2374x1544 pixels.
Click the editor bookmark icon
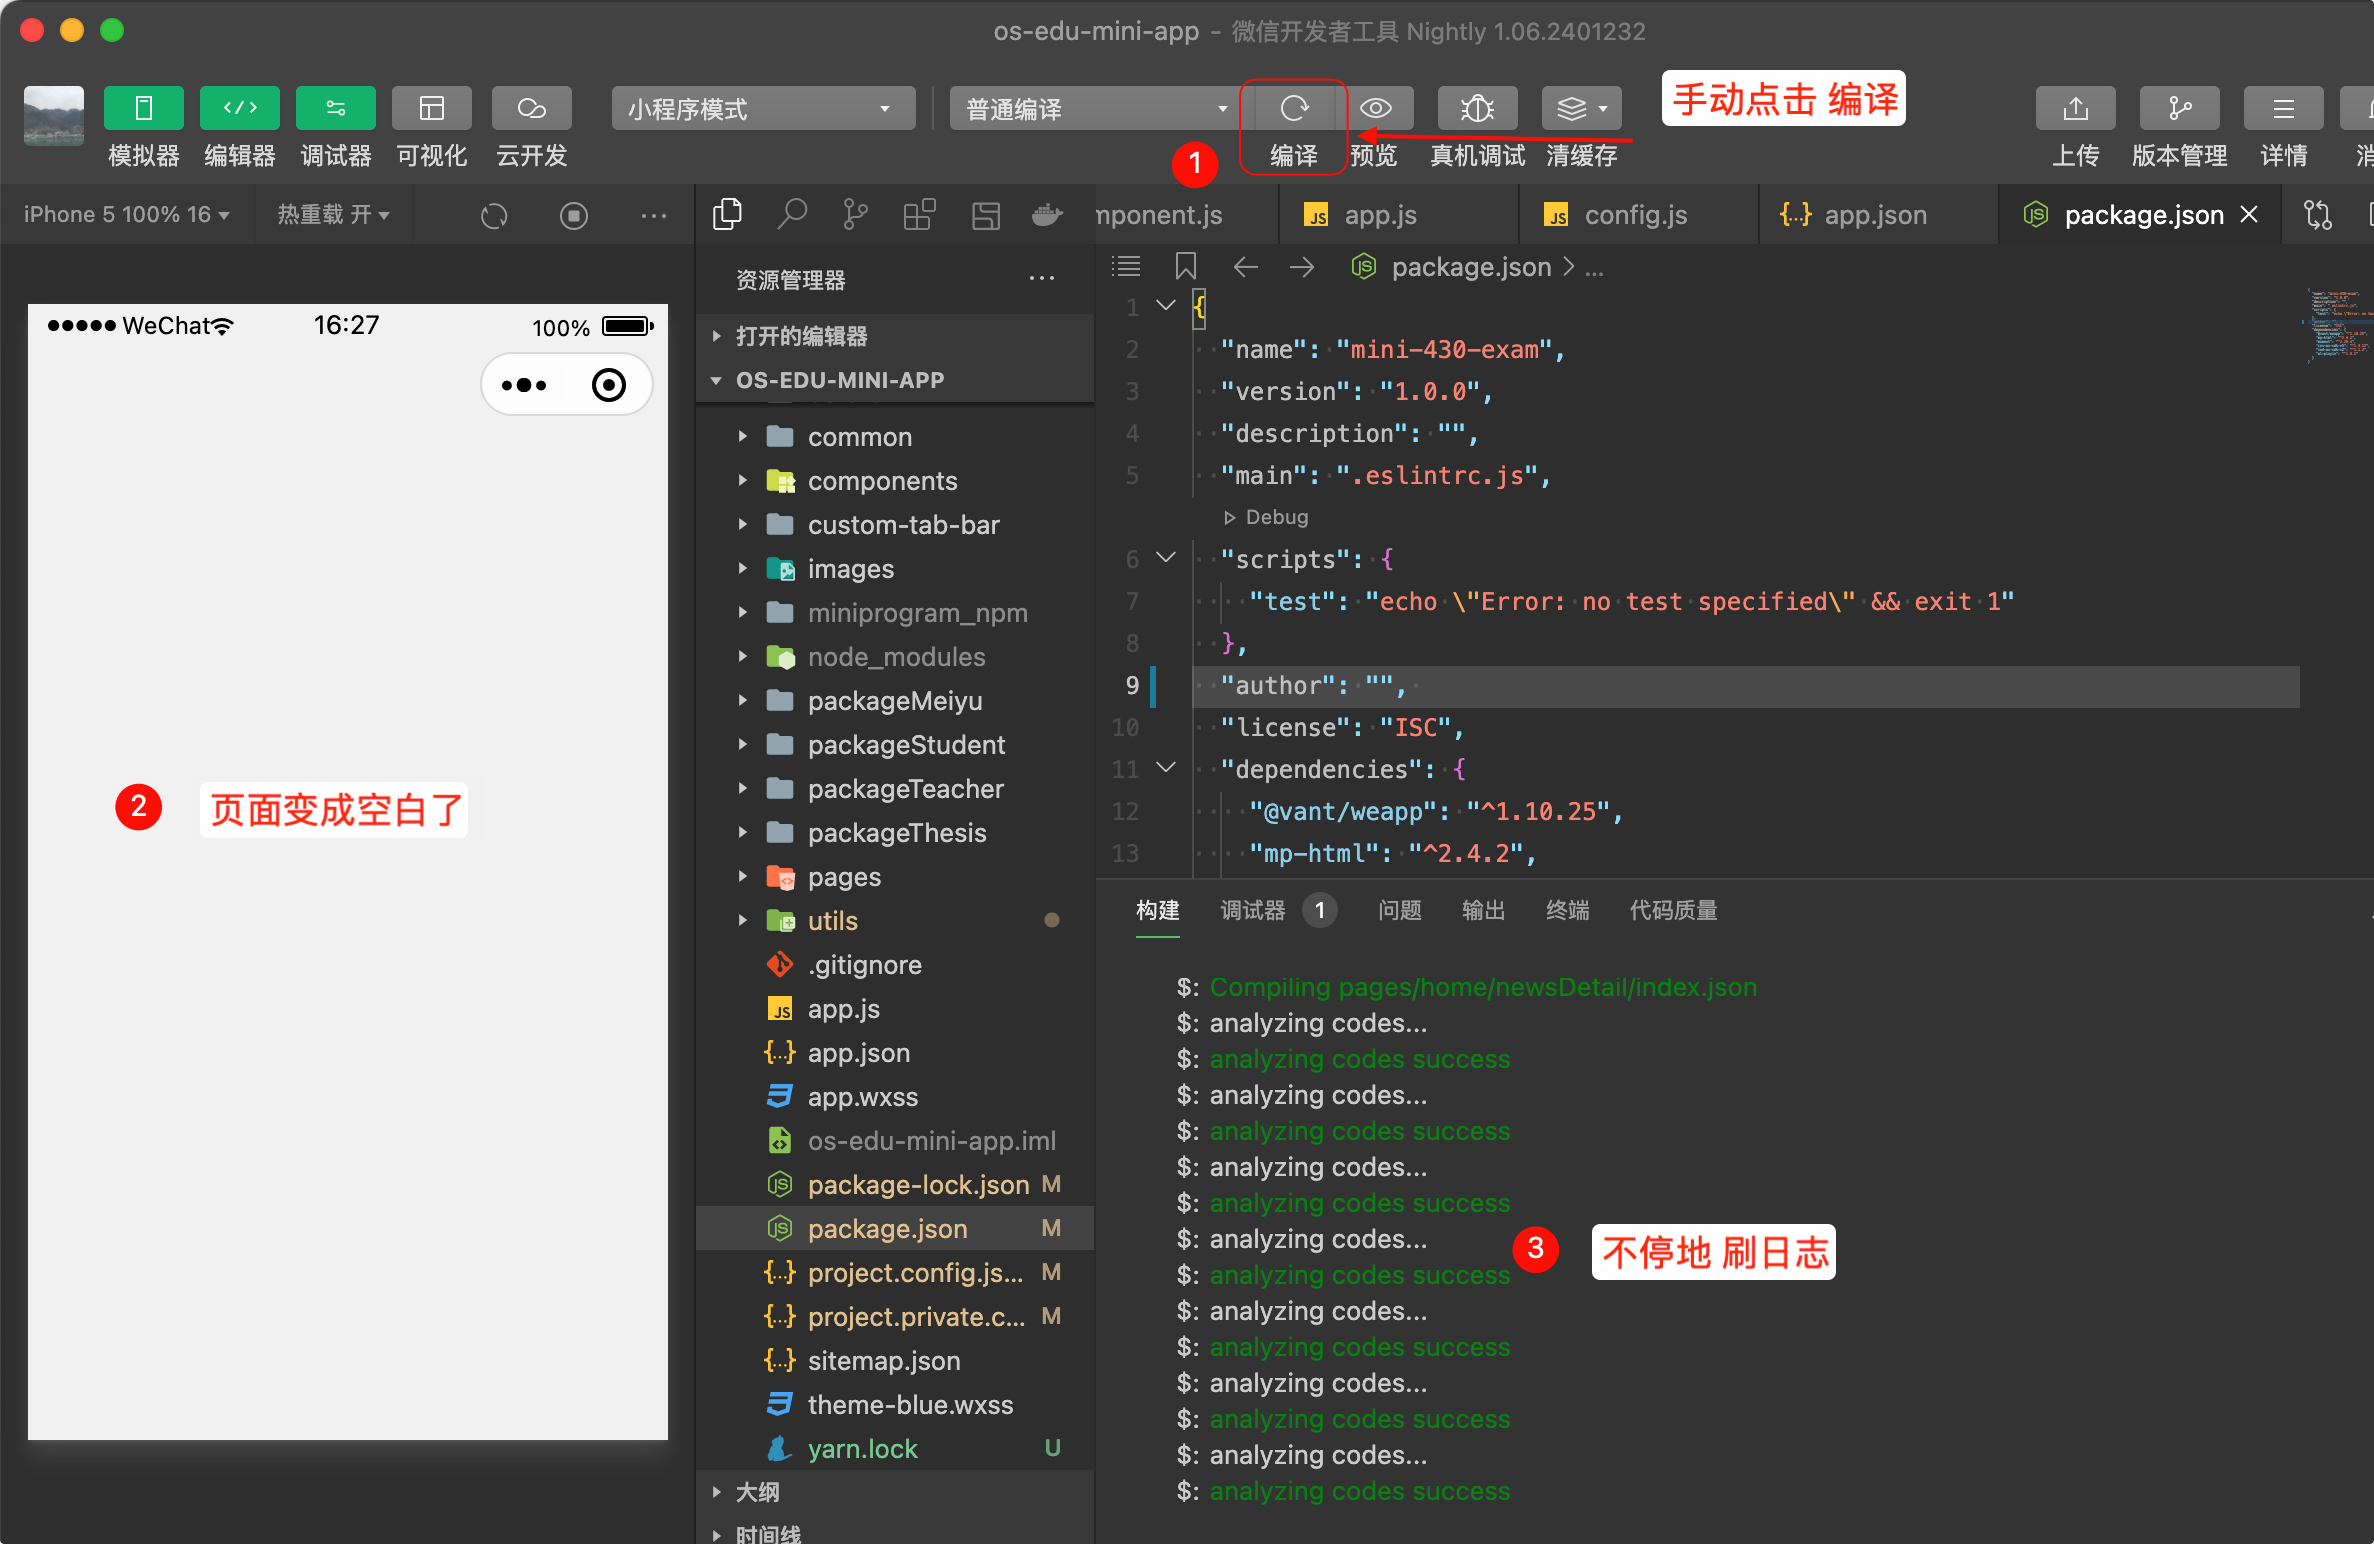pos(1185,267)
